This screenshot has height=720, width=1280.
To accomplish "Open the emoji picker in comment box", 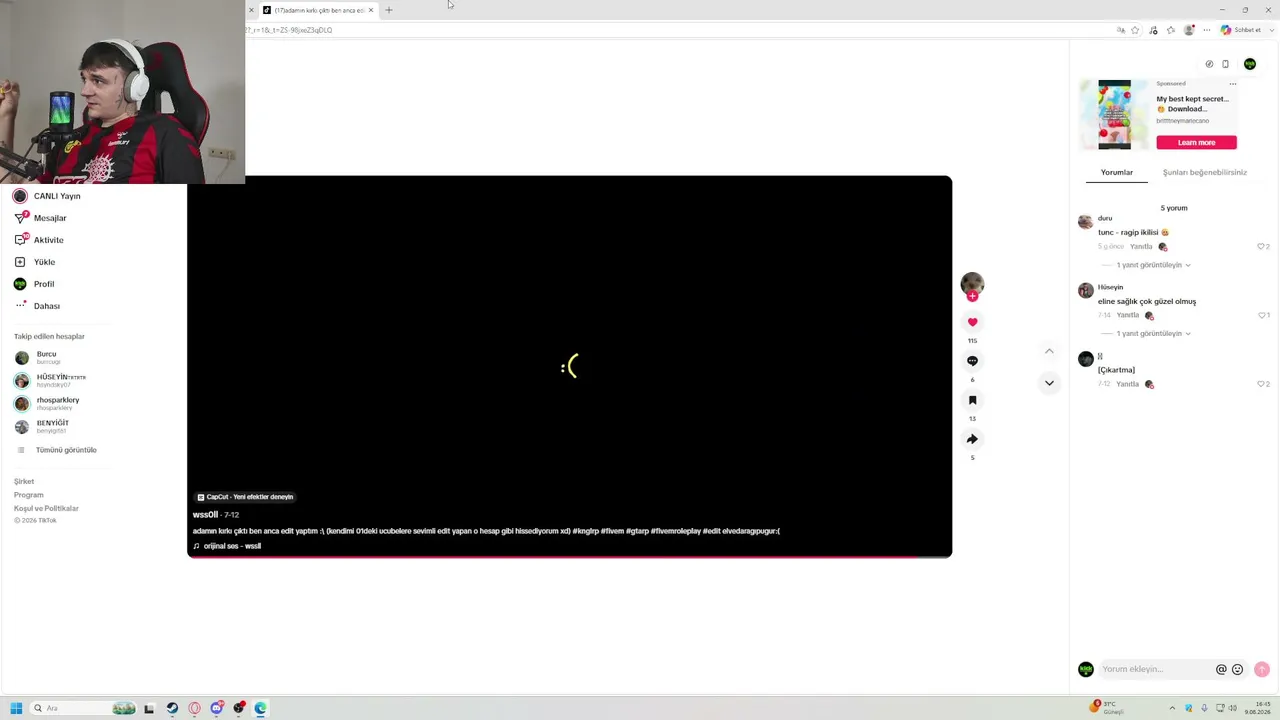I will pos(1237,670).
